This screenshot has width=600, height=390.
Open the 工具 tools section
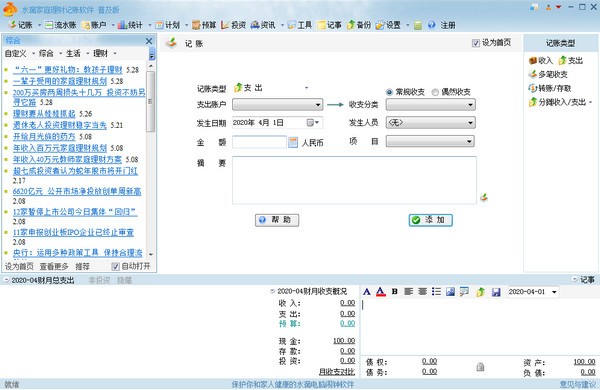[300, 25]
